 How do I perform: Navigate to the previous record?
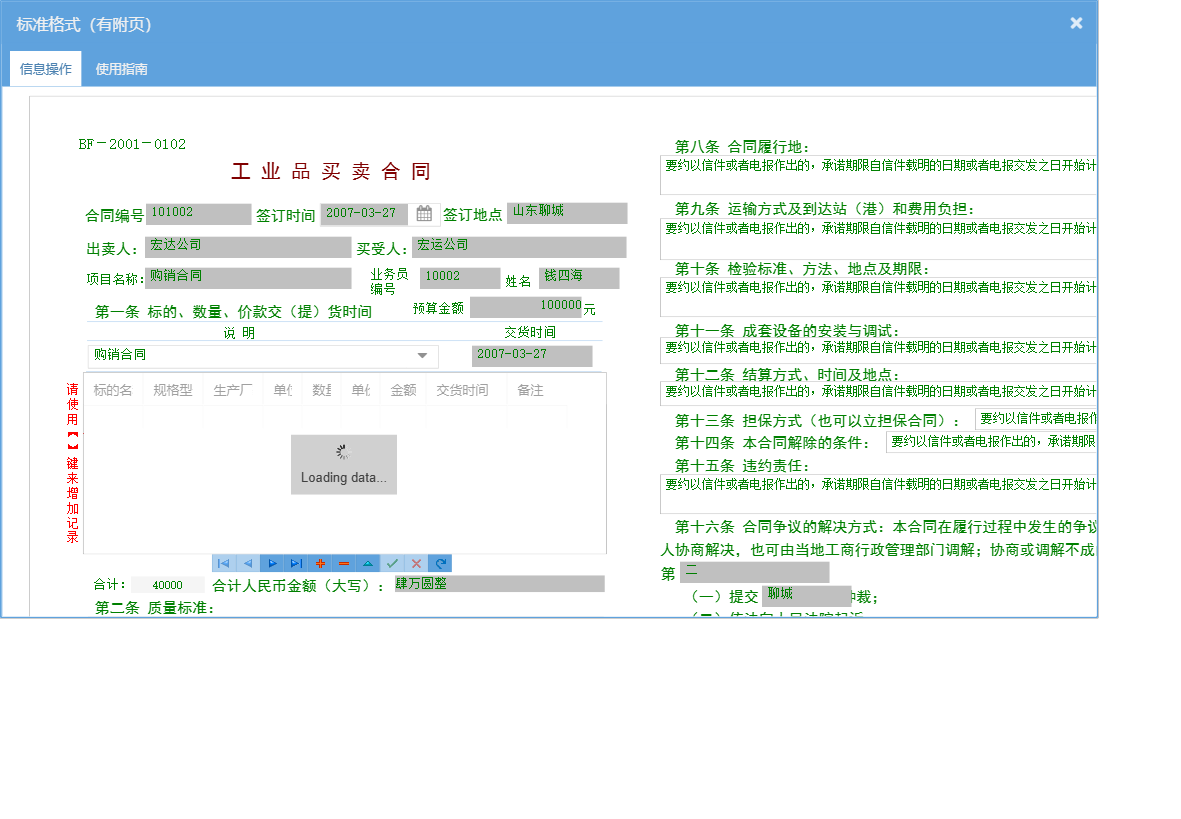point(248,563)
